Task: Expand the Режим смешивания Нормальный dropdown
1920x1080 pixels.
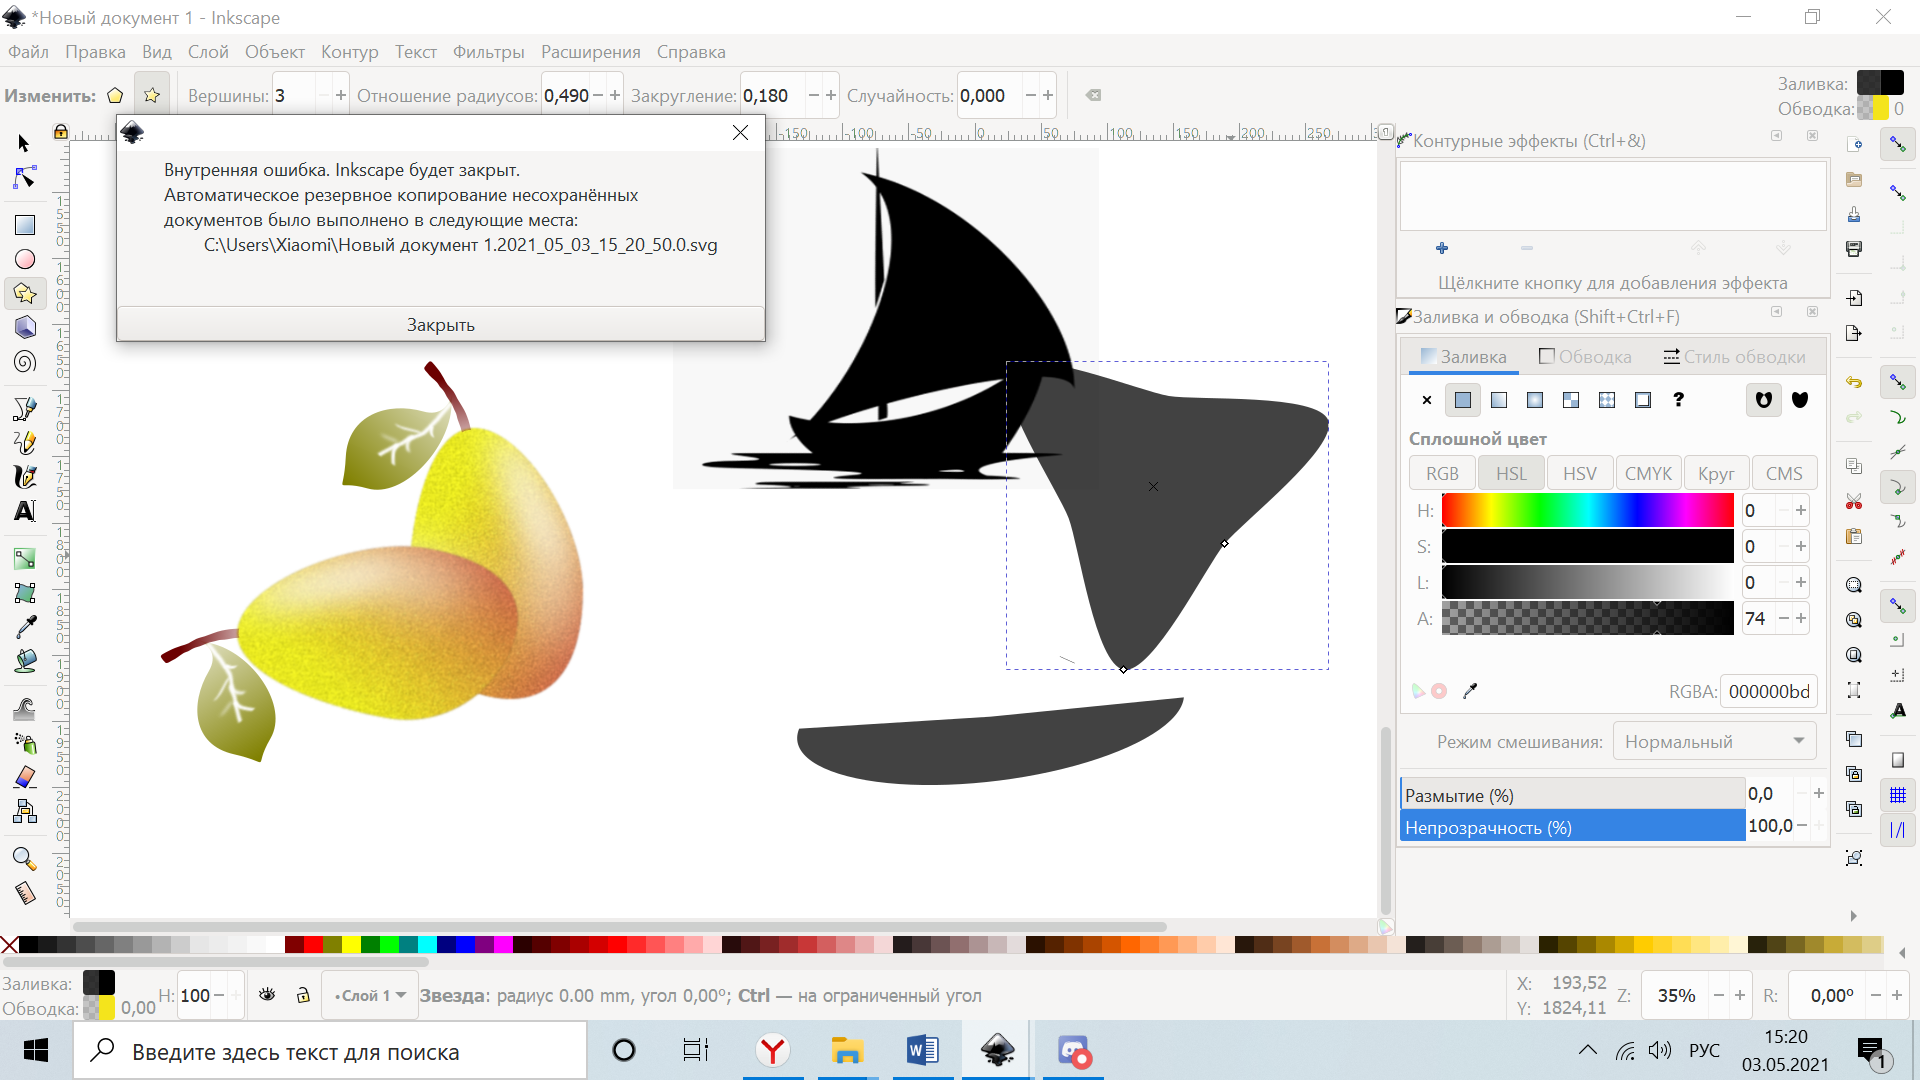Action: (1714, 742)
